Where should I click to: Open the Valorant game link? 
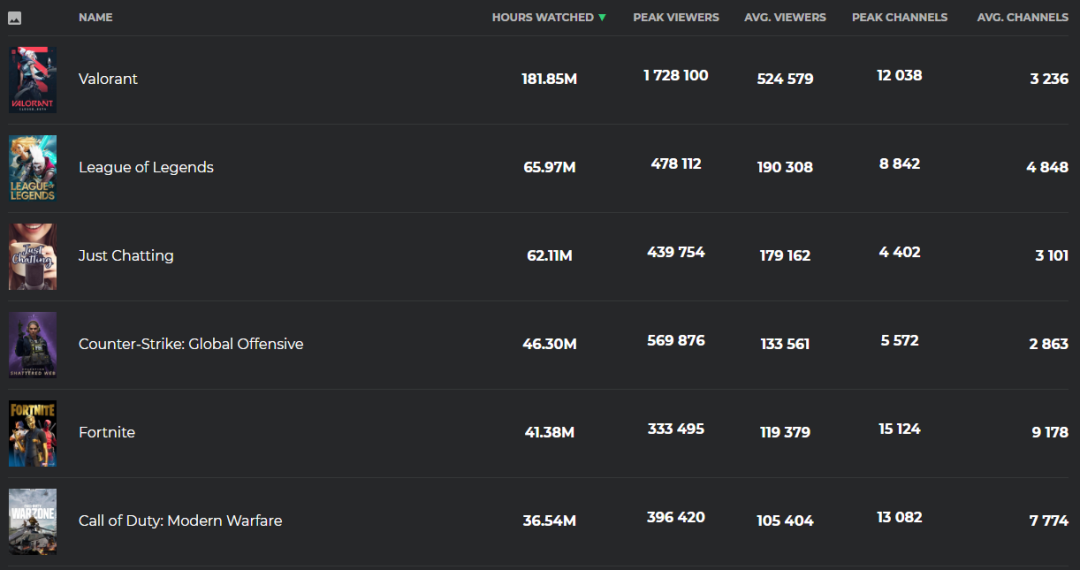[108, 79]
